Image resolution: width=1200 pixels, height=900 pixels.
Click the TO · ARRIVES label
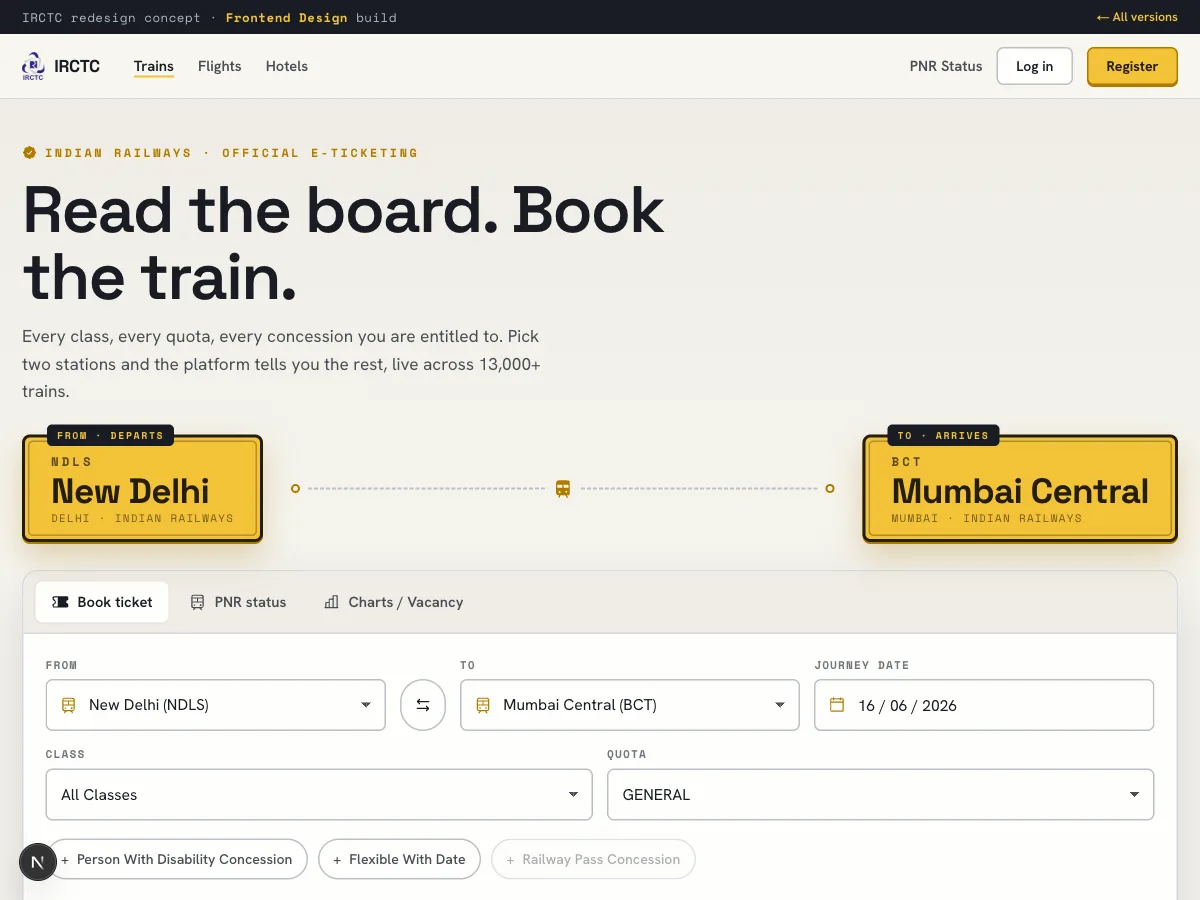click(943, 435)
